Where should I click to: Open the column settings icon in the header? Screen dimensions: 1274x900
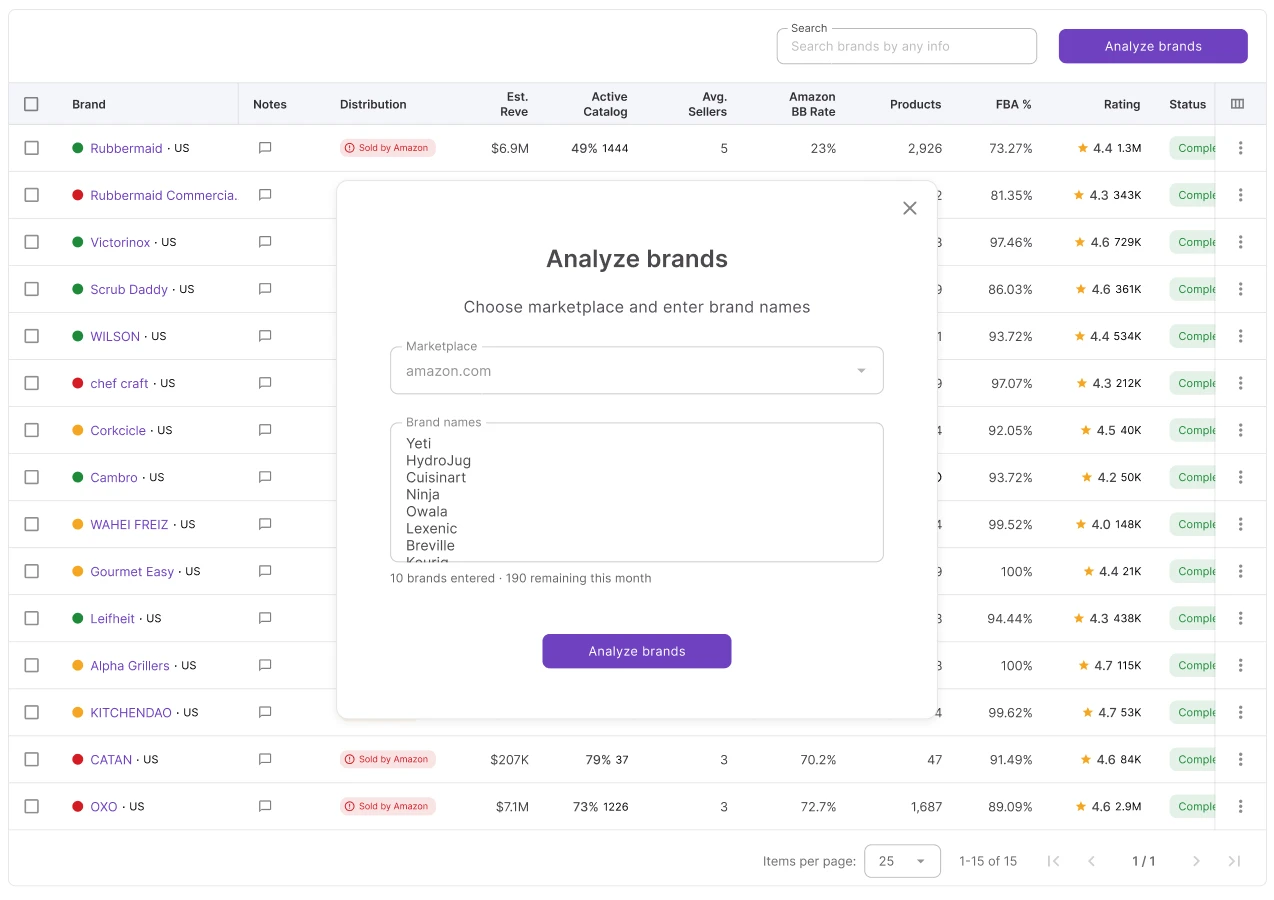pos(1237,104)
